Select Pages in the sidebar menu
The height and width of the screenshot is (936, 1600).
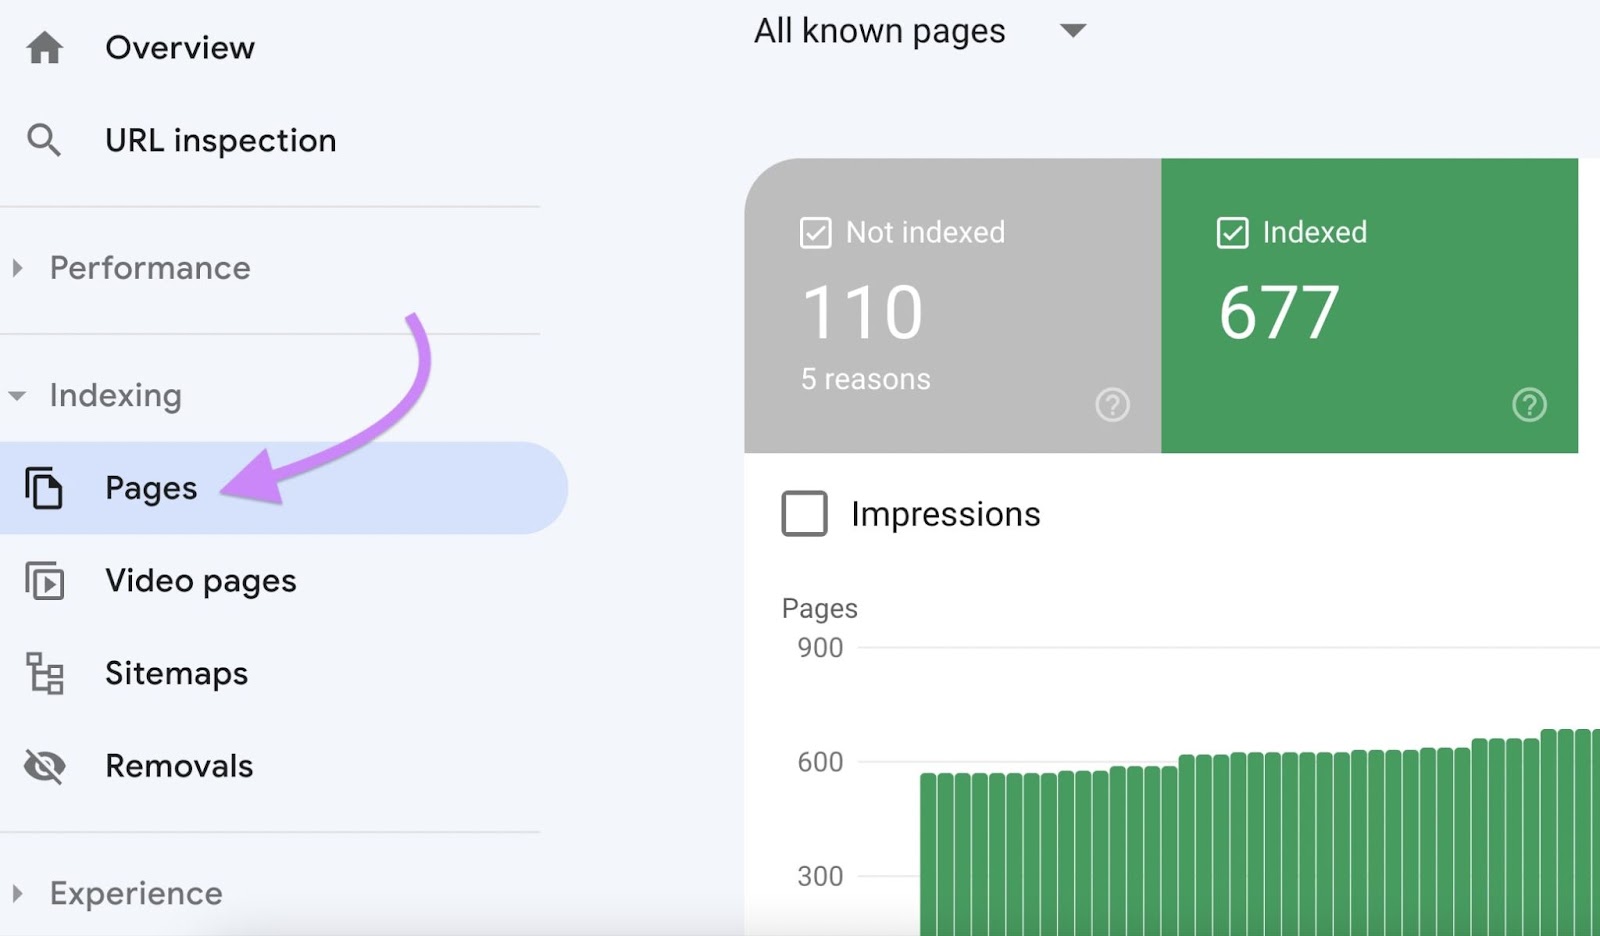150,489
